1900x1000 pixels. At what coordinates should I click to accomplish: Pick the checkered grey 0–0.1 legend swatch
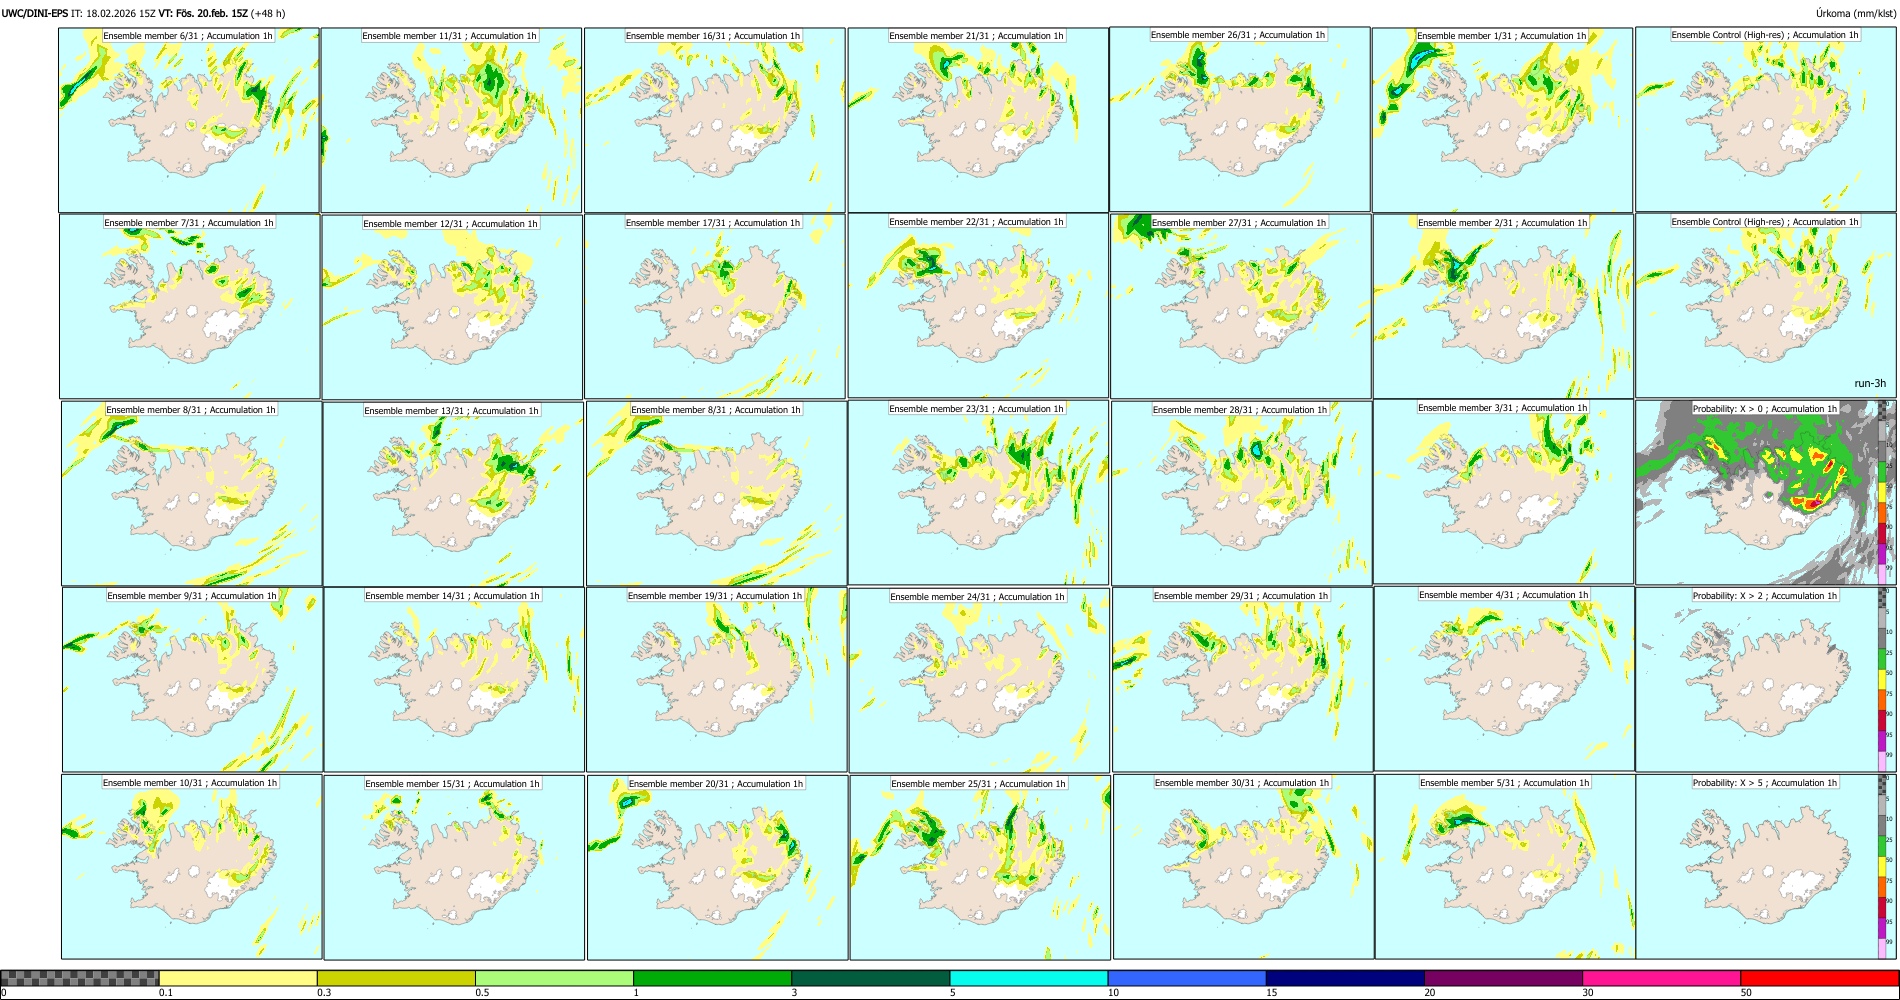point(80,978)
